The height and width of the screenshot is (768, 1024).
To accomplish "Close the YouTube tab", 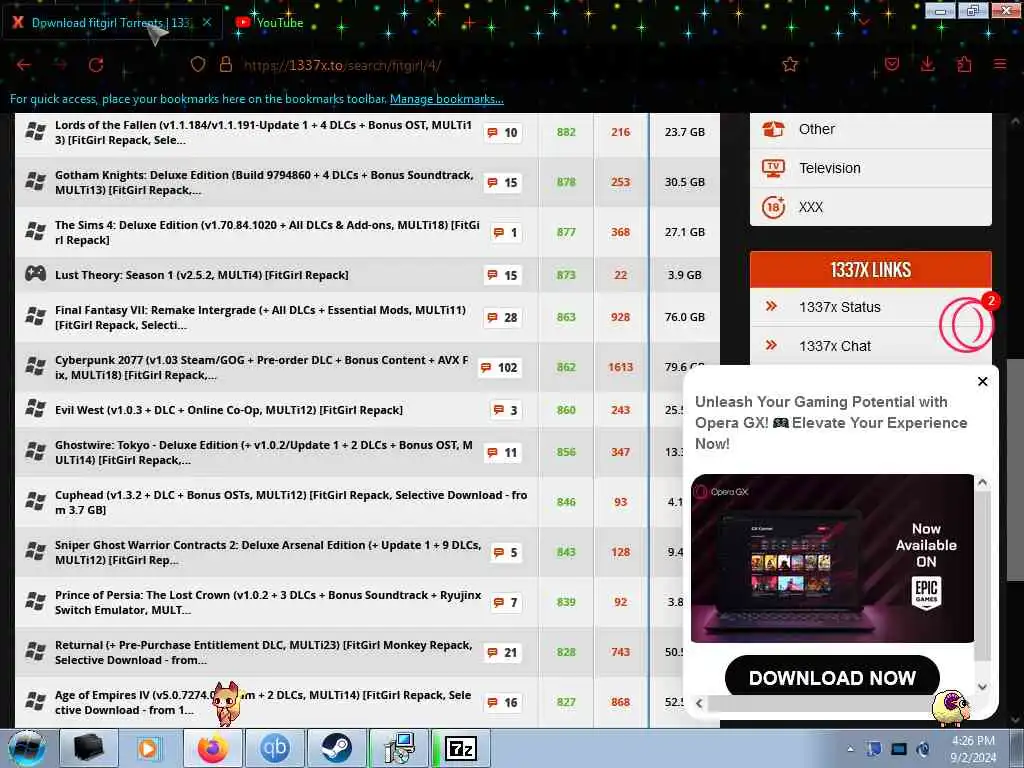I will point(432,22).
